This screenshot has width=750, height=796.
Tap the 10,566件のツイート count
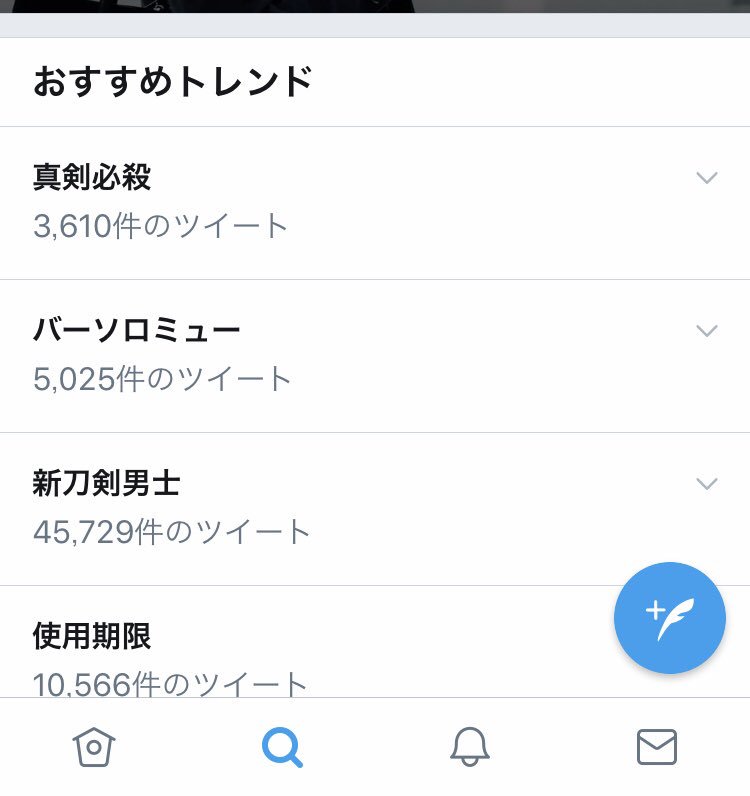pos(170,684)
